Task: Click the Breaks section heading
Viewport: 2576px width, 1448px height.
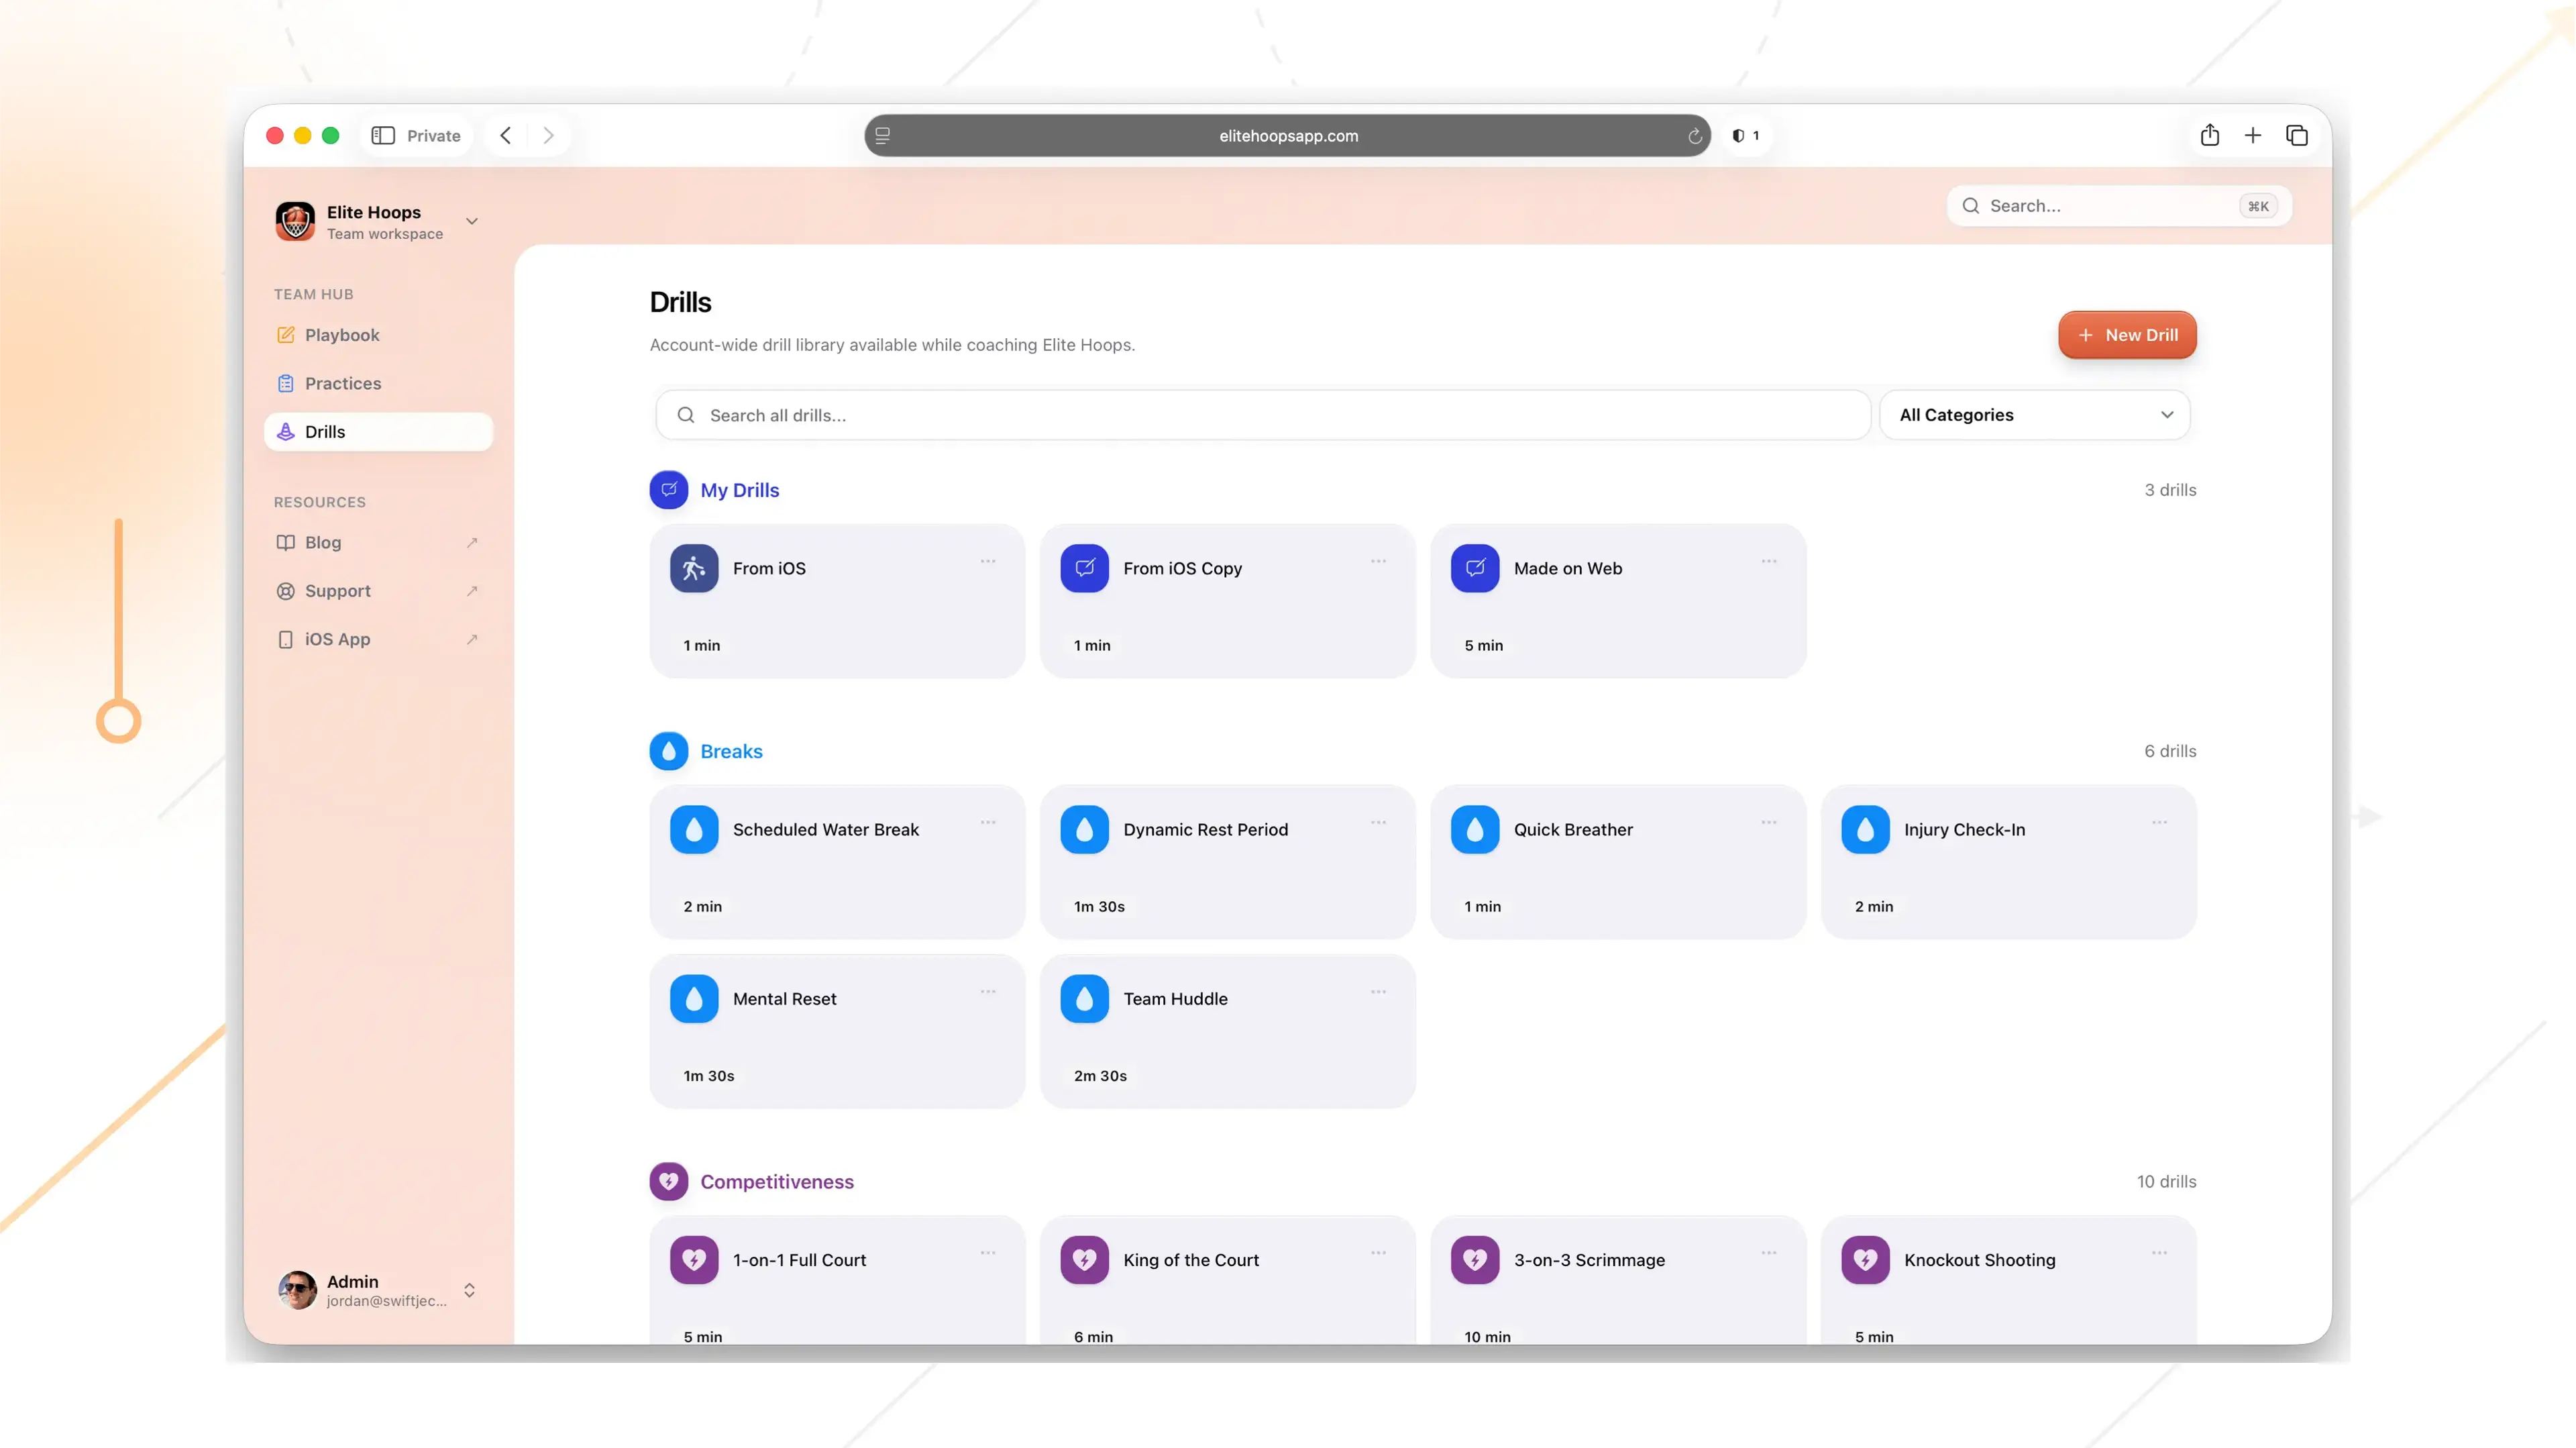Action: (731, 751)
